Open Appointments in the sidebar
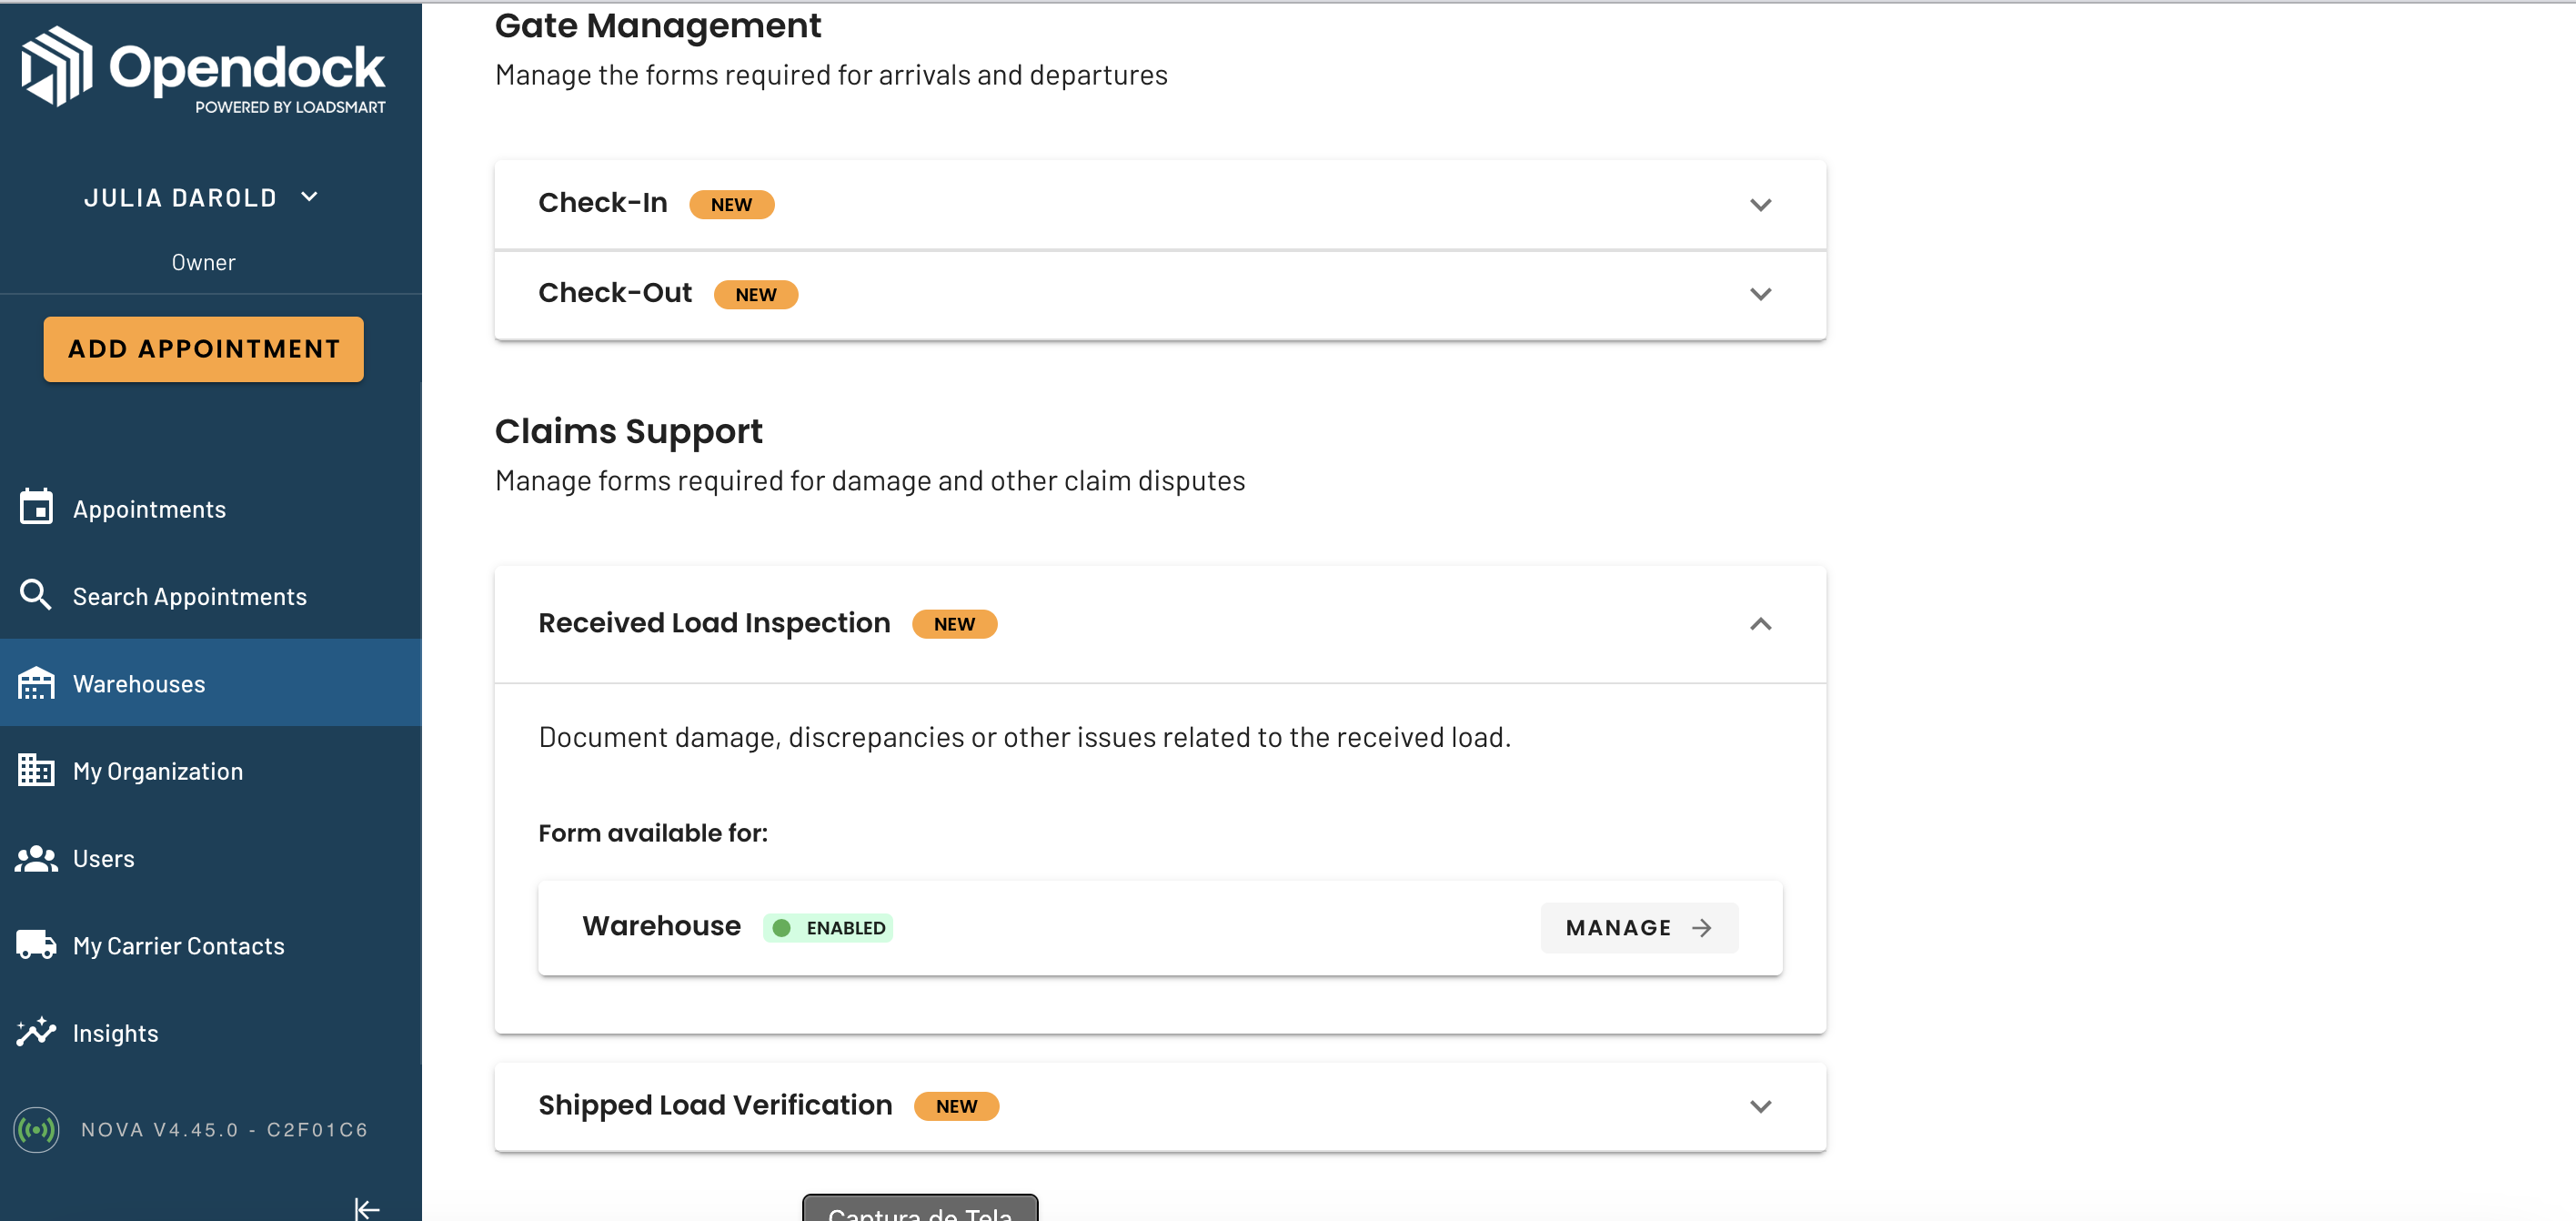The image size is (2576, 1221). pos(149,509)
